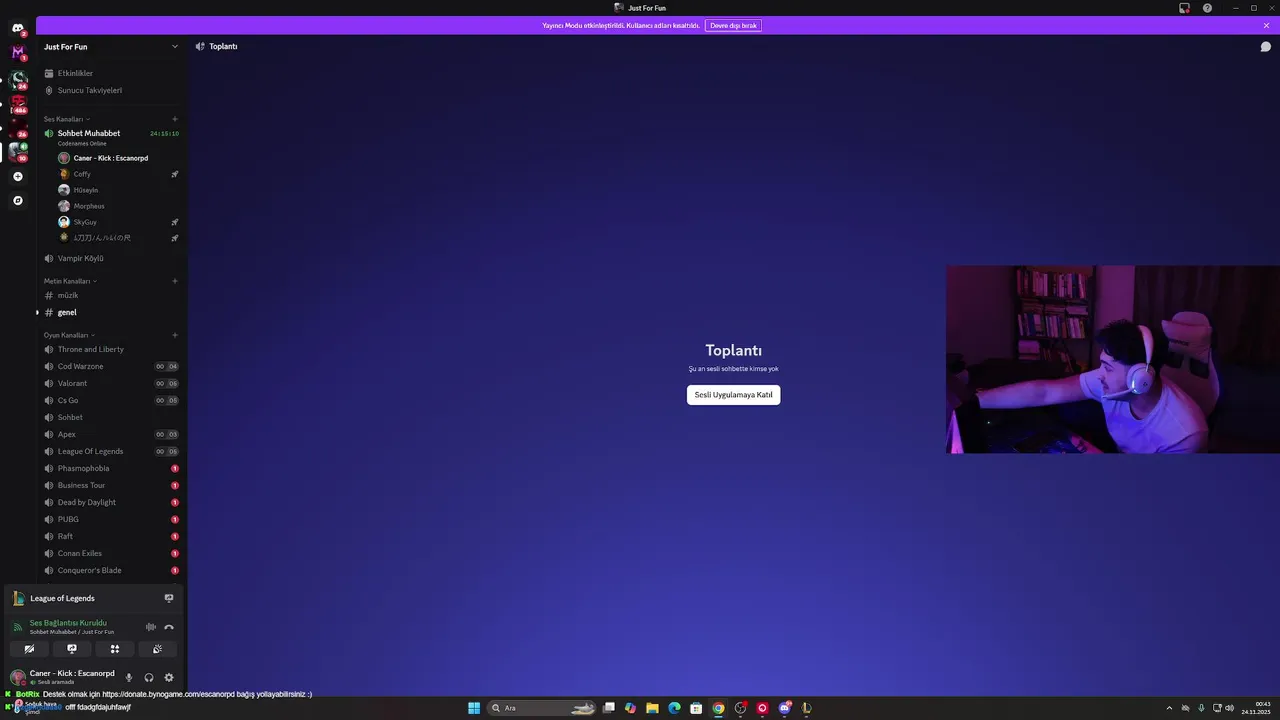Open activities launcher button
Viewport: 1280px width, 720px height.
pyautogui.click(x=115, y=649)
